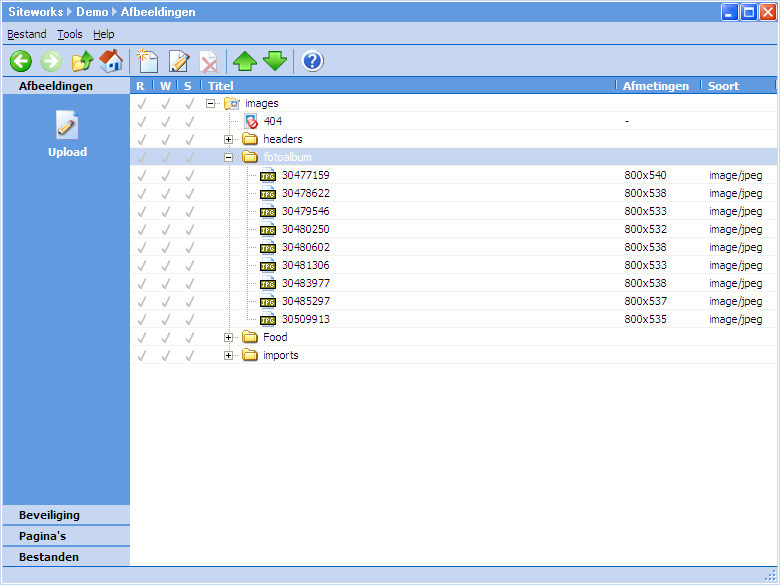Click the New document toolbar icon
780x585 pixels.
148,61
